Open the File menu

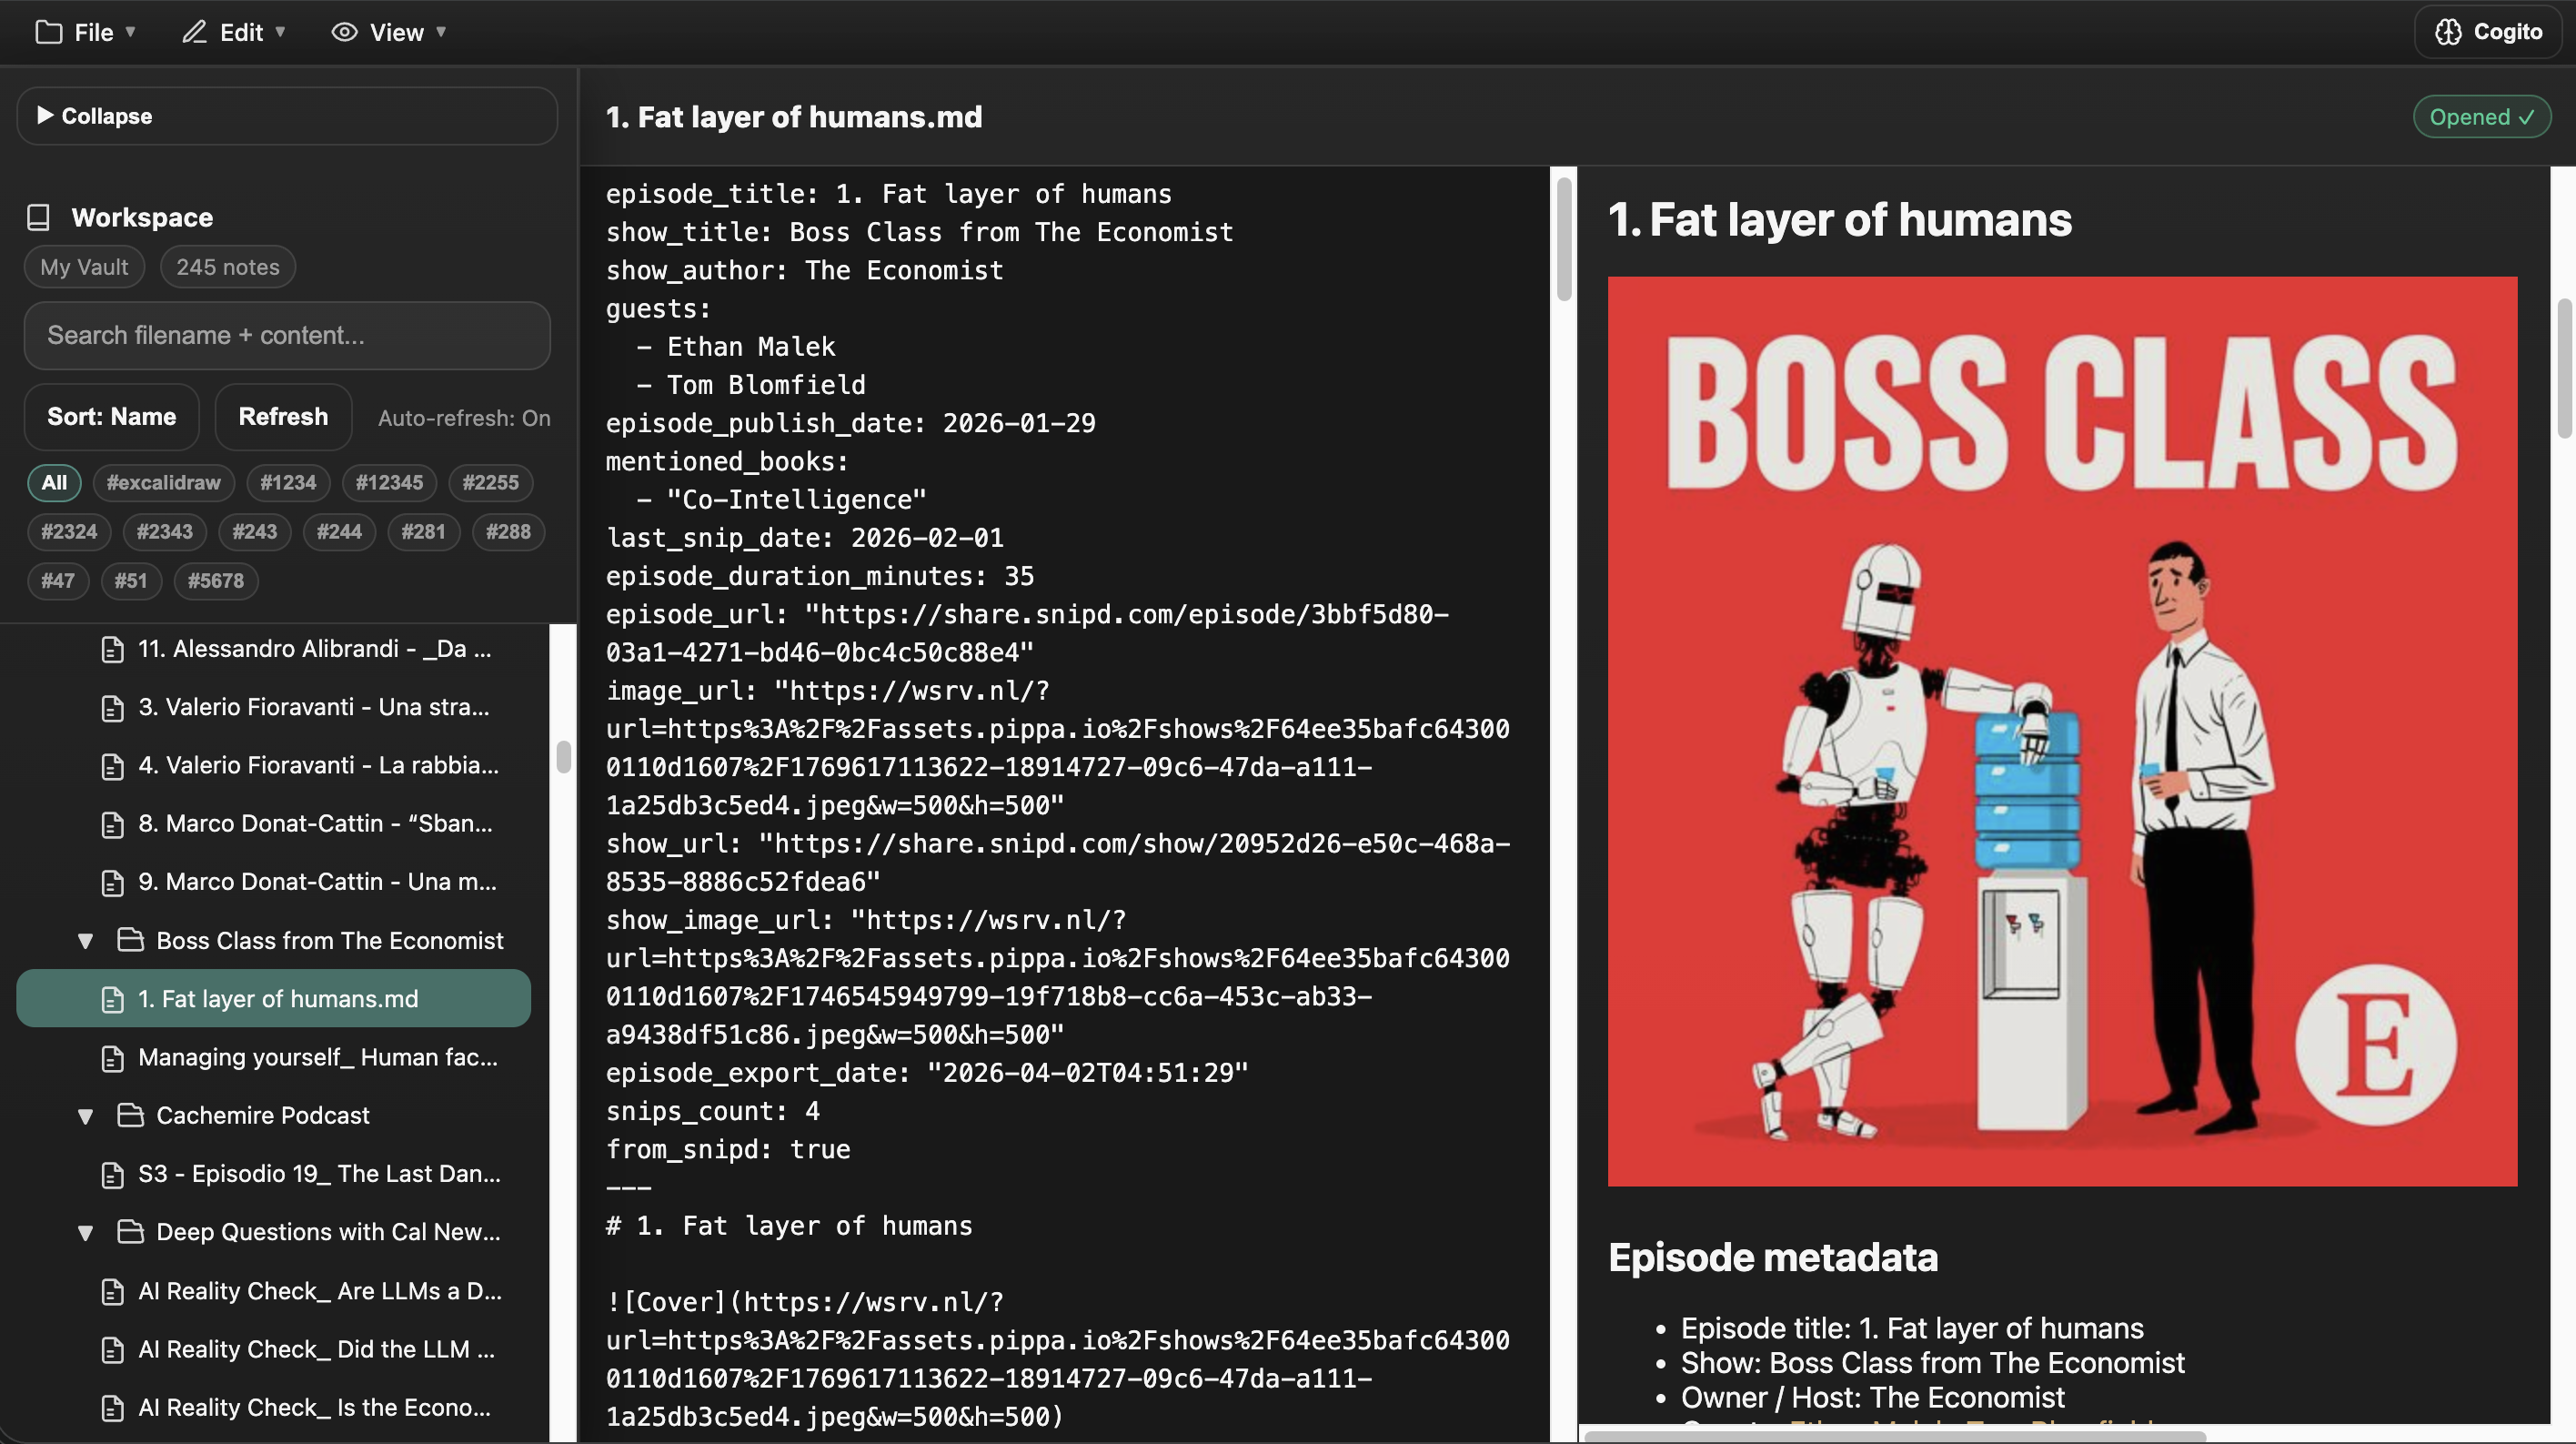(x=86, y=32)
